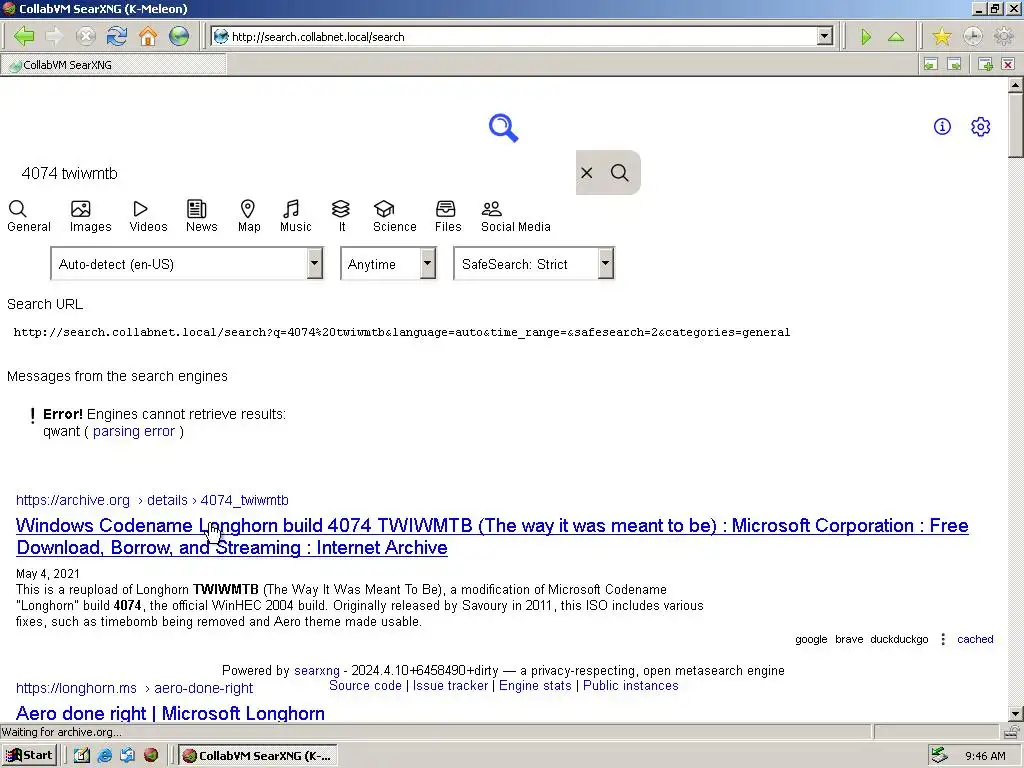Click vertical scrollbar down arrow

pyautogui.click(x=1015, y=714)
